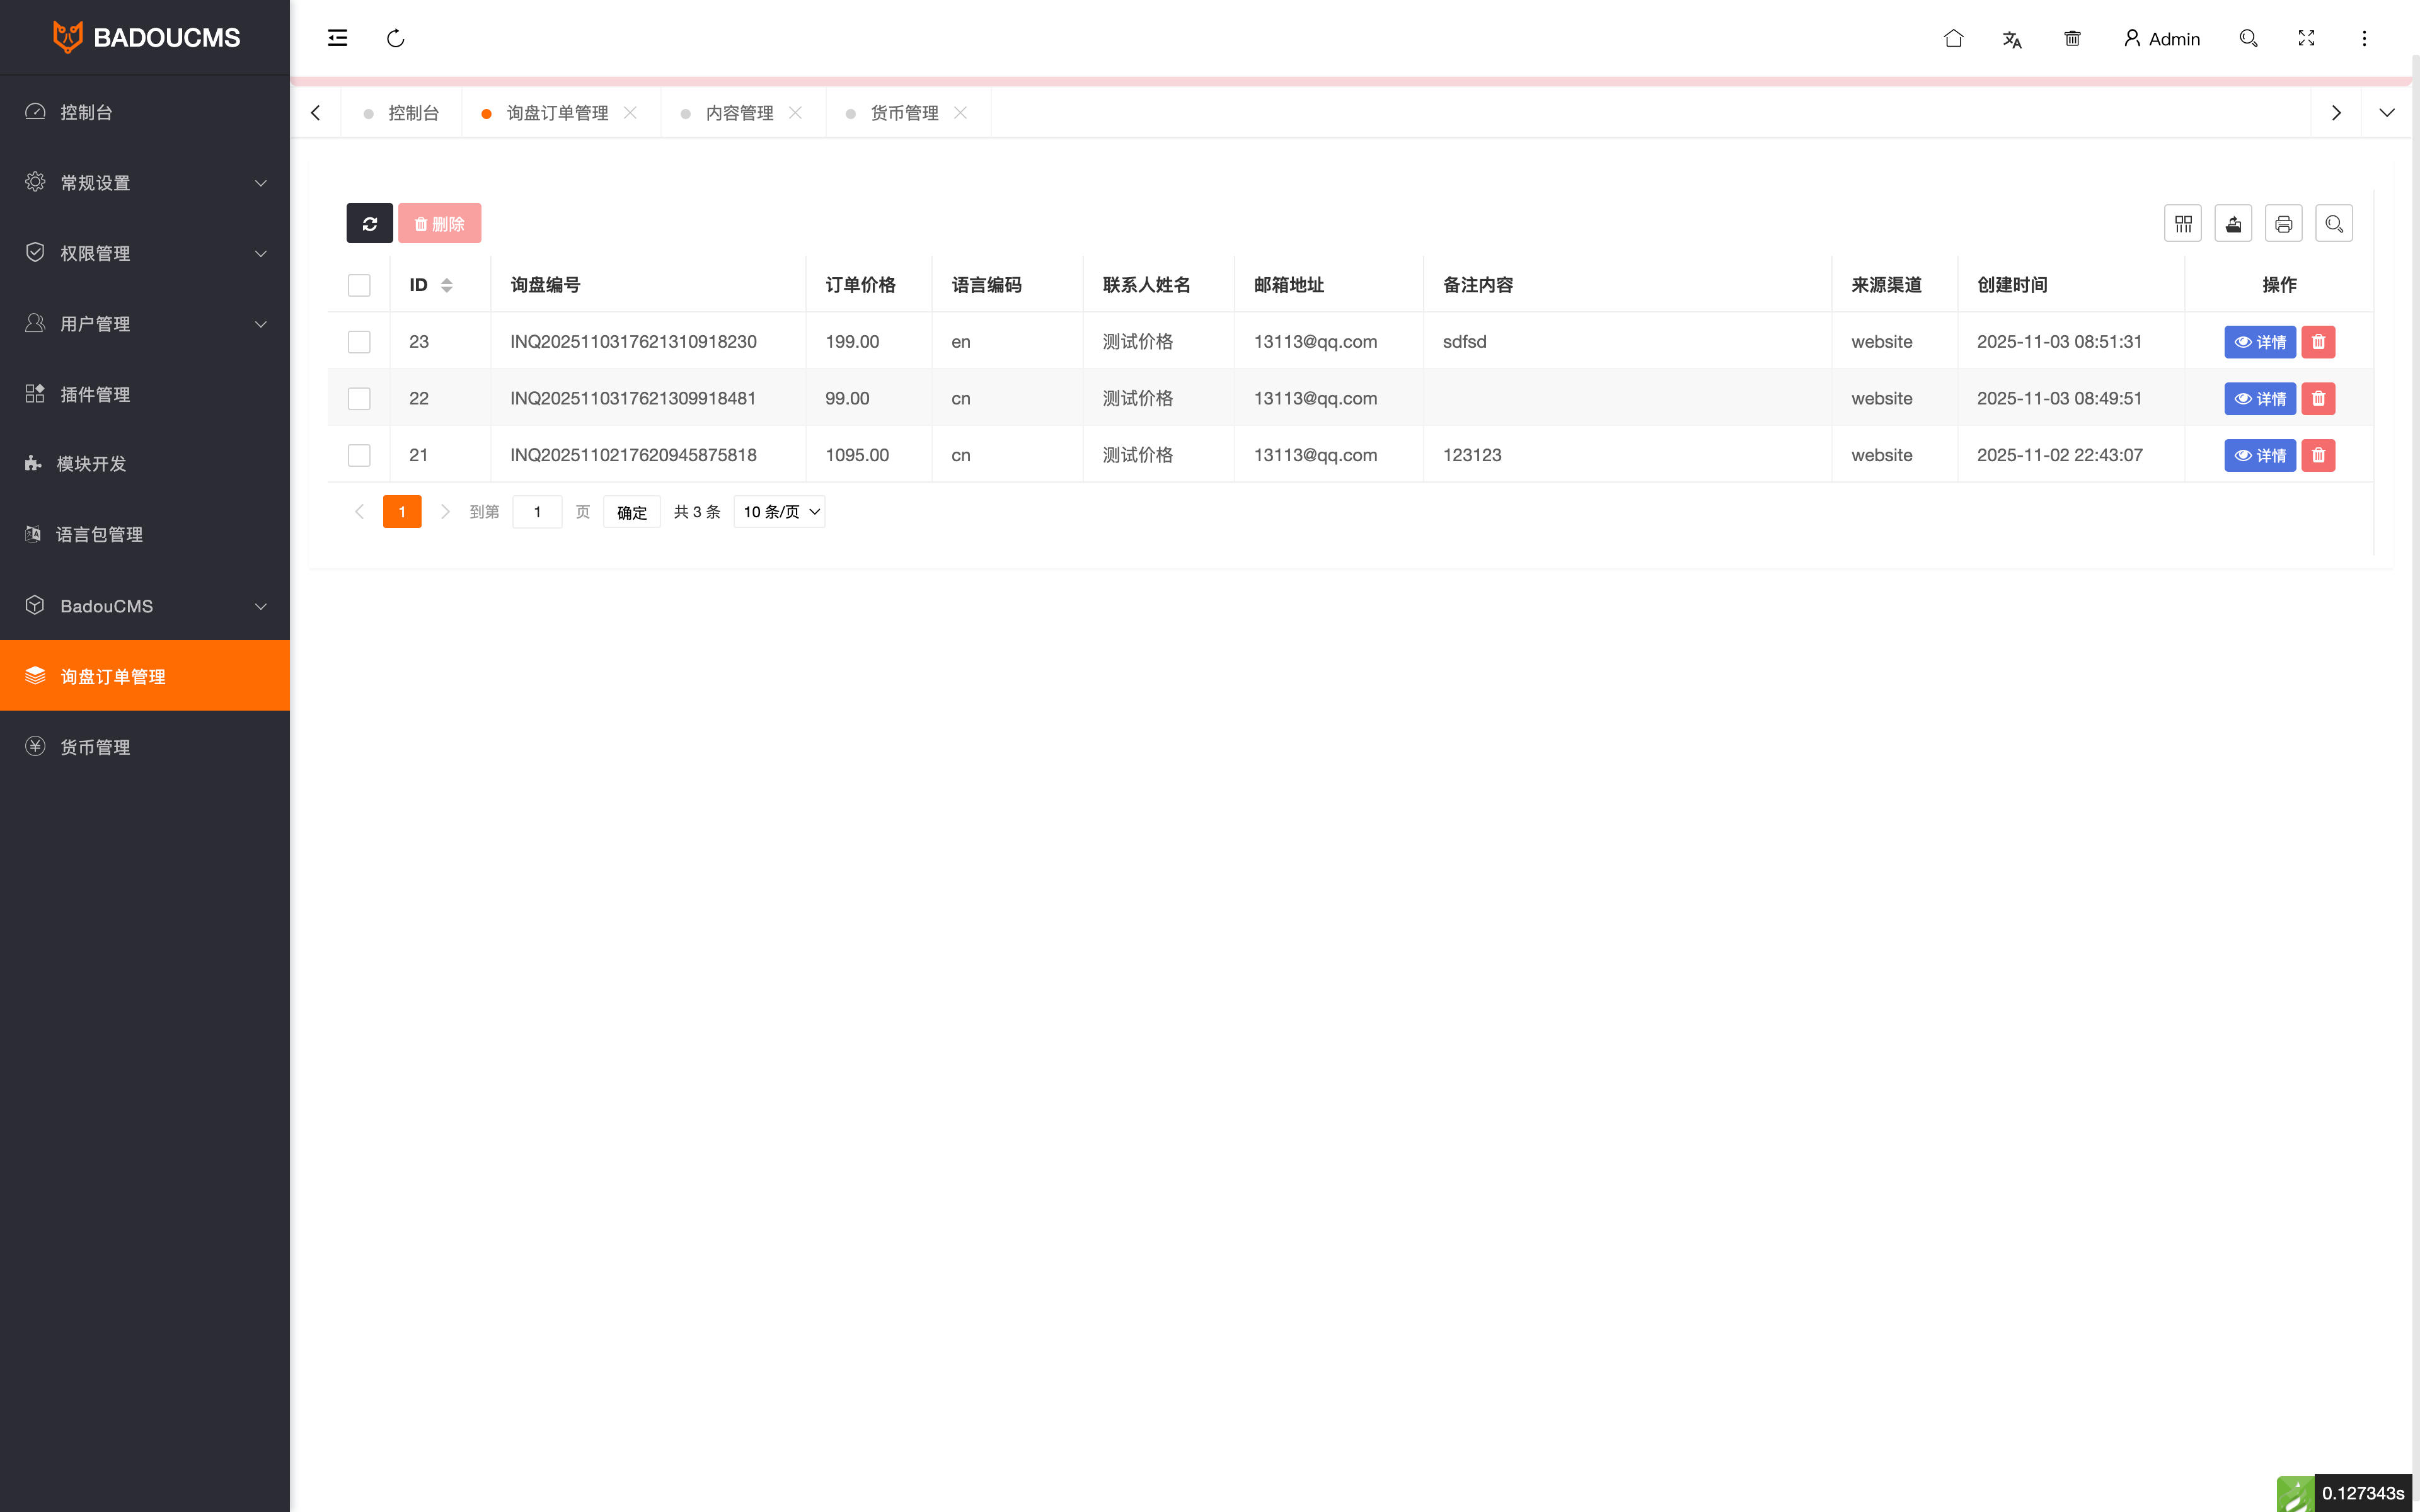The height and width of the screenshot is (1512, 2420).
Task: Tick the checkbox for row ID 21
Action: coord(359,455)
